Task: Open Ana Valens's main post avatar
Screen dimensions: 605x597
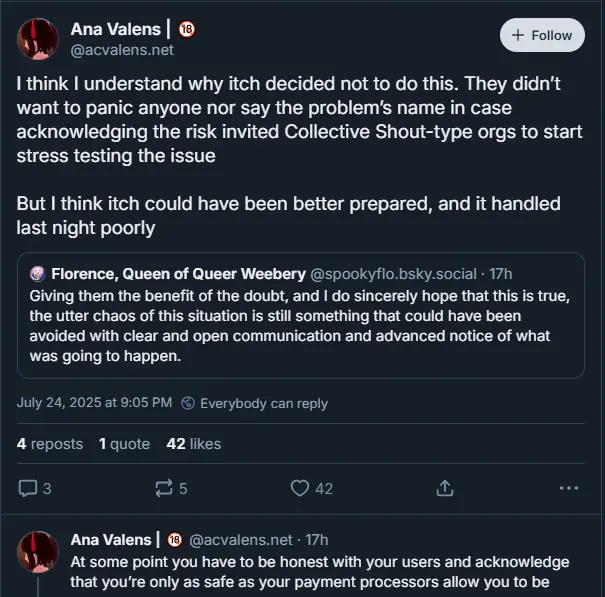Action: coord(38,38)
